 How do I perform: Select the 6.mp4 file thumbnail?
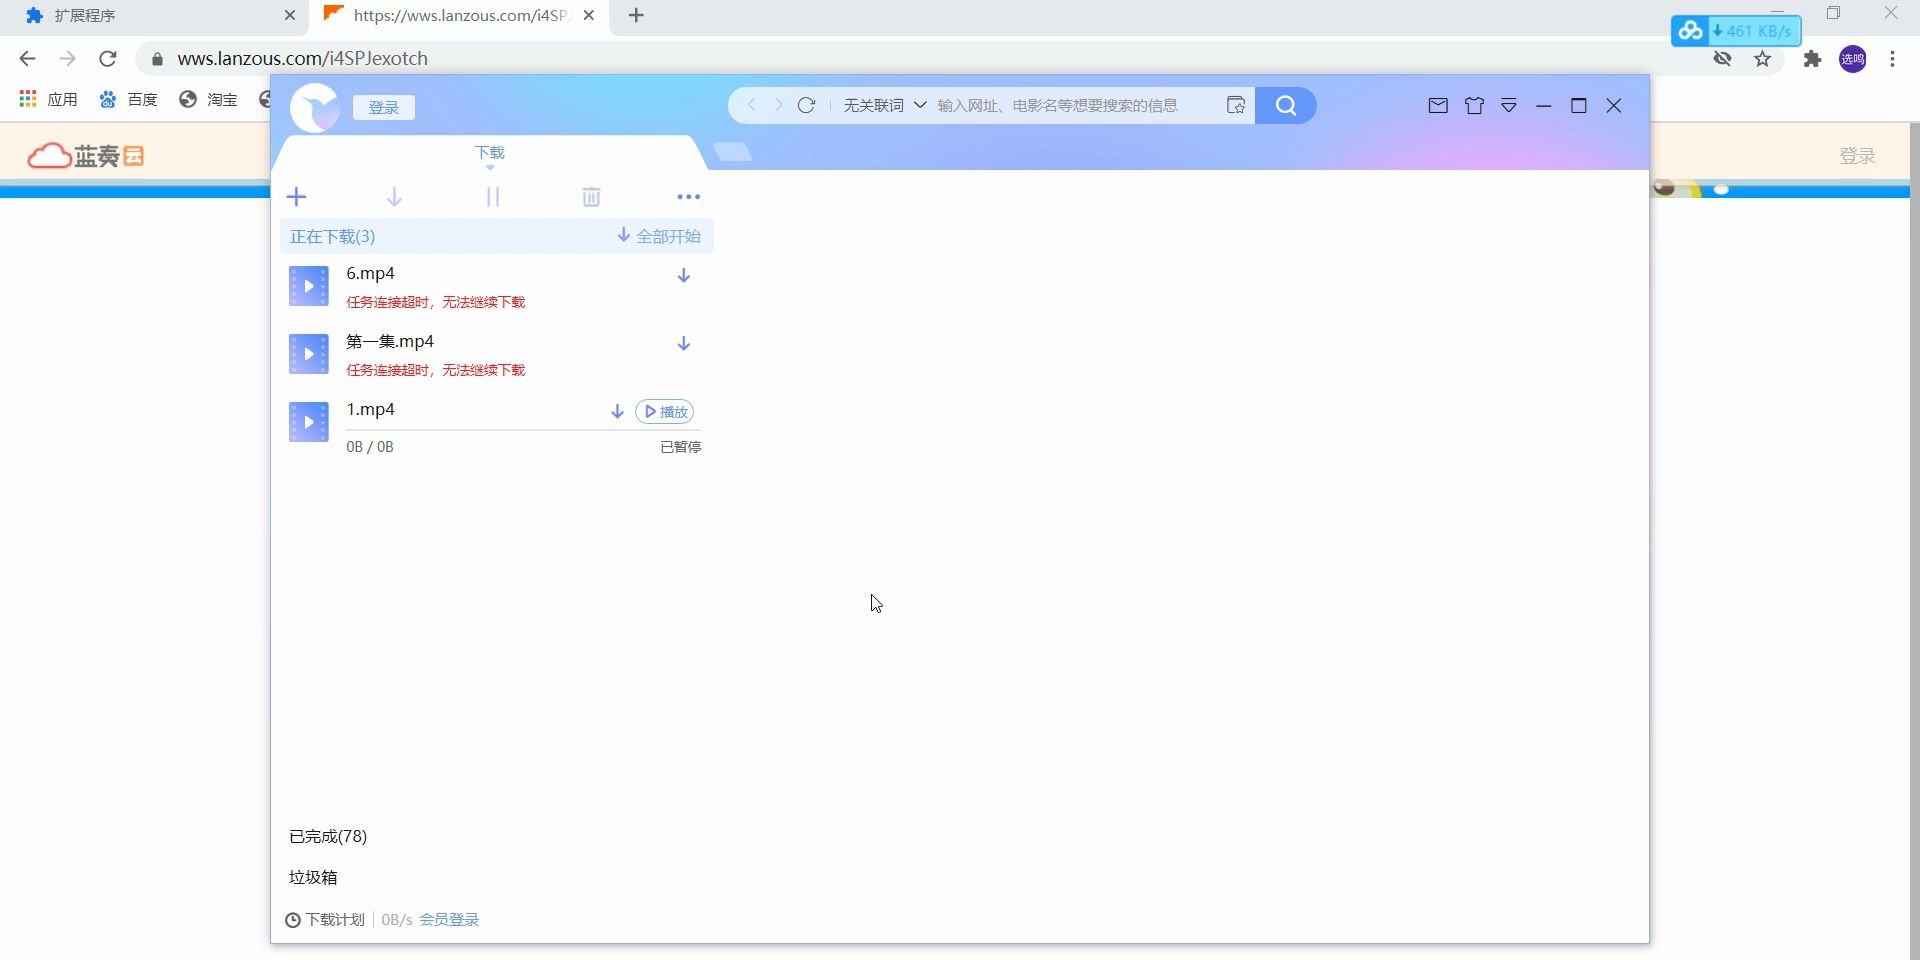[309, 286]
